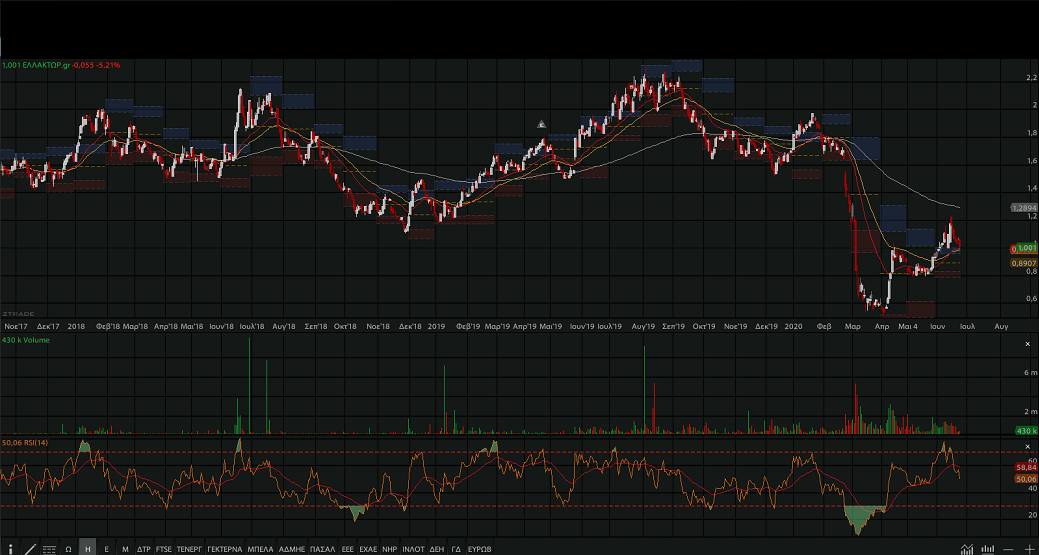The width and height of the screenshot is (1039, 555).
Task: Load the ΓΕΚΤΕΡΝΑ chart
Action: pyautogui.click(x=224, y=549)
